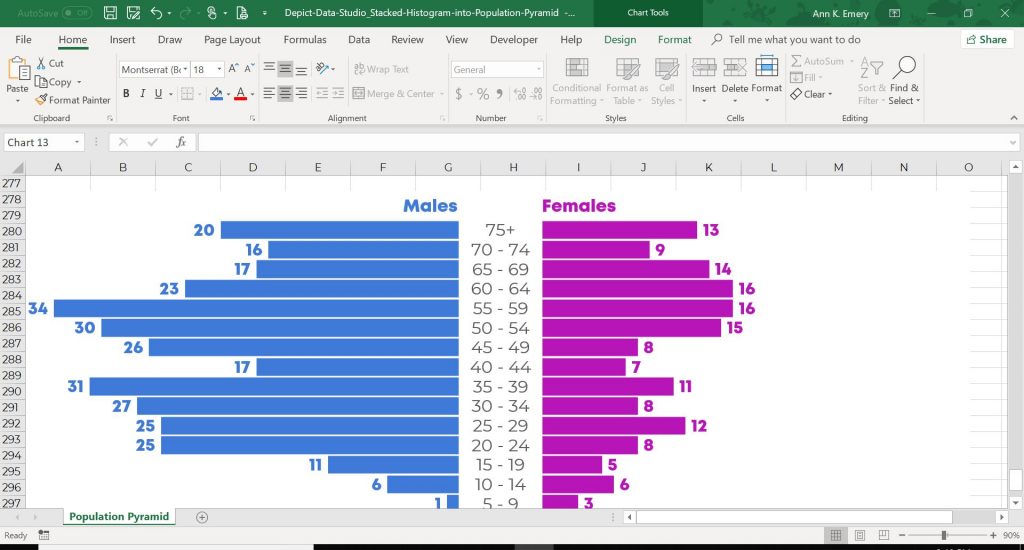Image resolution: width=1024 pixels, height=550 pixels.
Task: Switch to Formulas tab
Action: [x=305, y=39]
